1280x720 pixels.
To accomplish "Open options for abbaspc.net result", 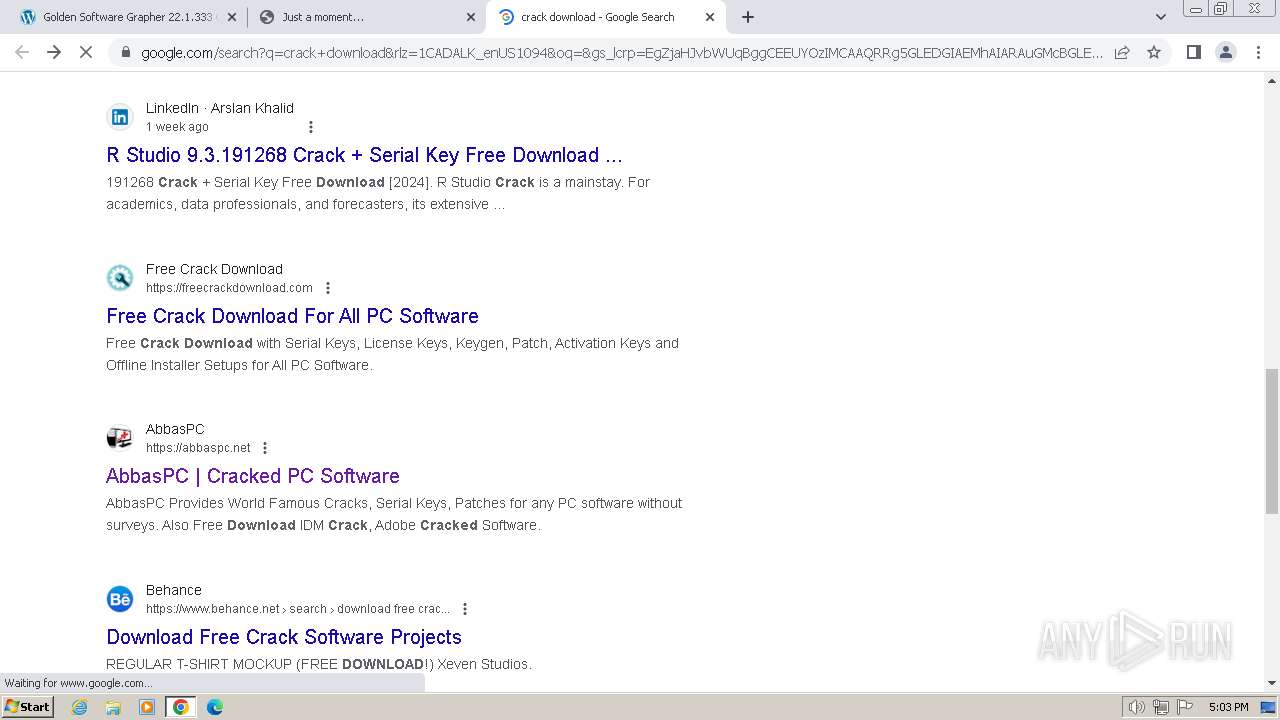I will coord(265,448).
